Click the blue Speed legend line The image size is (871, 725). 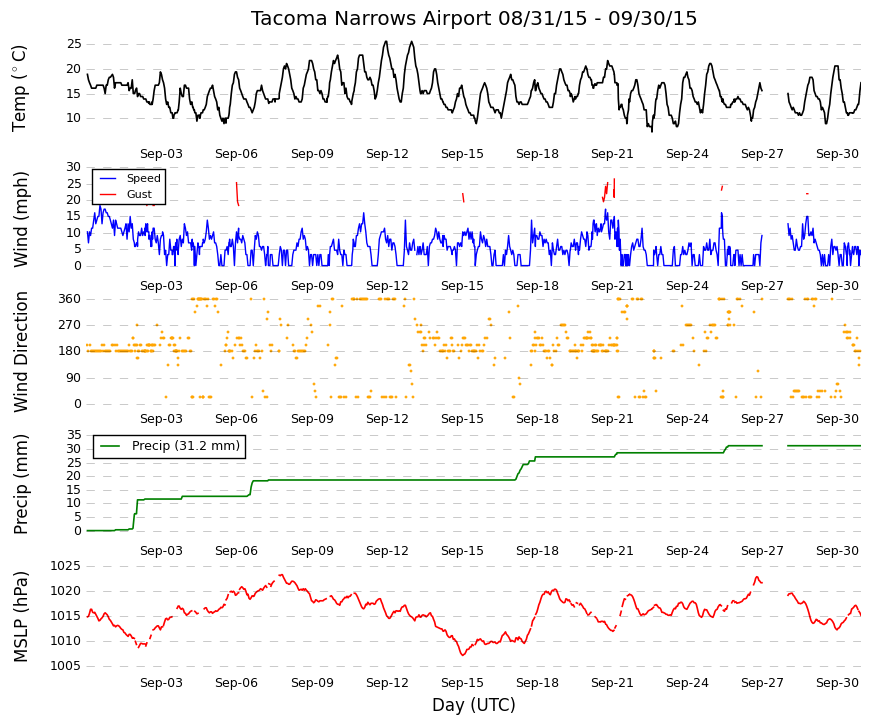click(x=108, y=179)
